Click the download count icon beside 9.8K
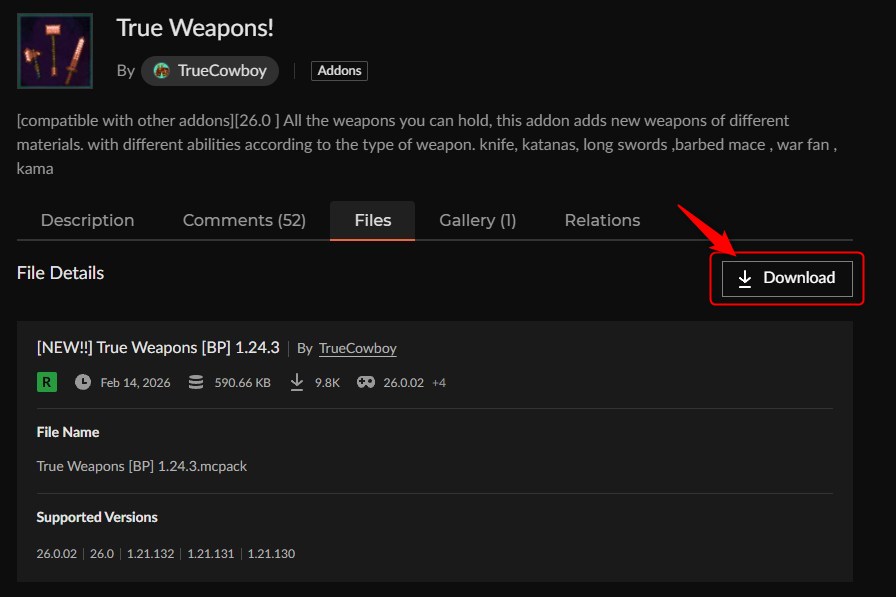This screenshot has height=597, width=896. (x=297, y=382)
